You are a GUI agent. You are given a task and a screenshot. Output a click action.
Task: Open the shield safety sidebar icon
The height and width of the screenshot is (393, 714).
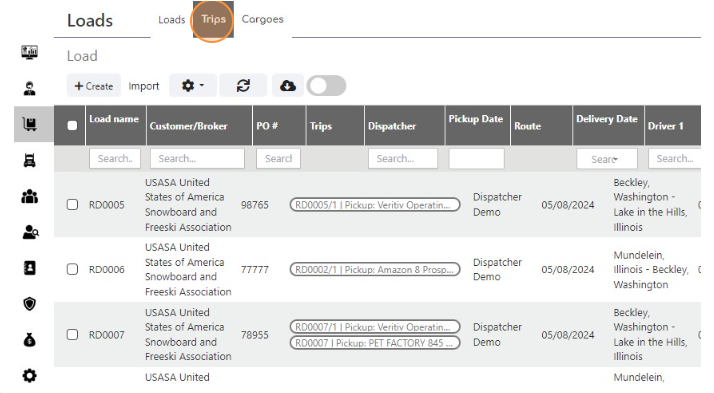pyautogui.click(x=30, y=304)
